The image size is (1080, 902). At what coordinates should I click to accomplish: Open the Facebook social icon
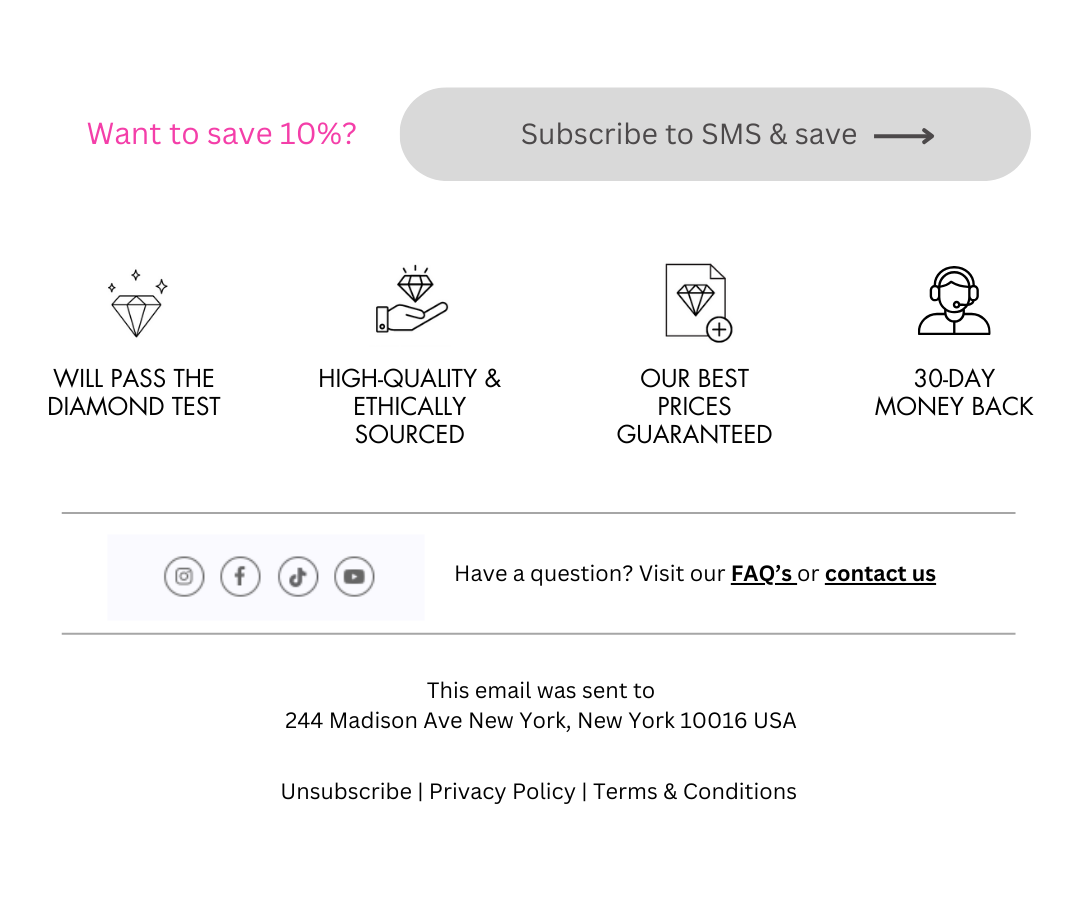(240, 576)
